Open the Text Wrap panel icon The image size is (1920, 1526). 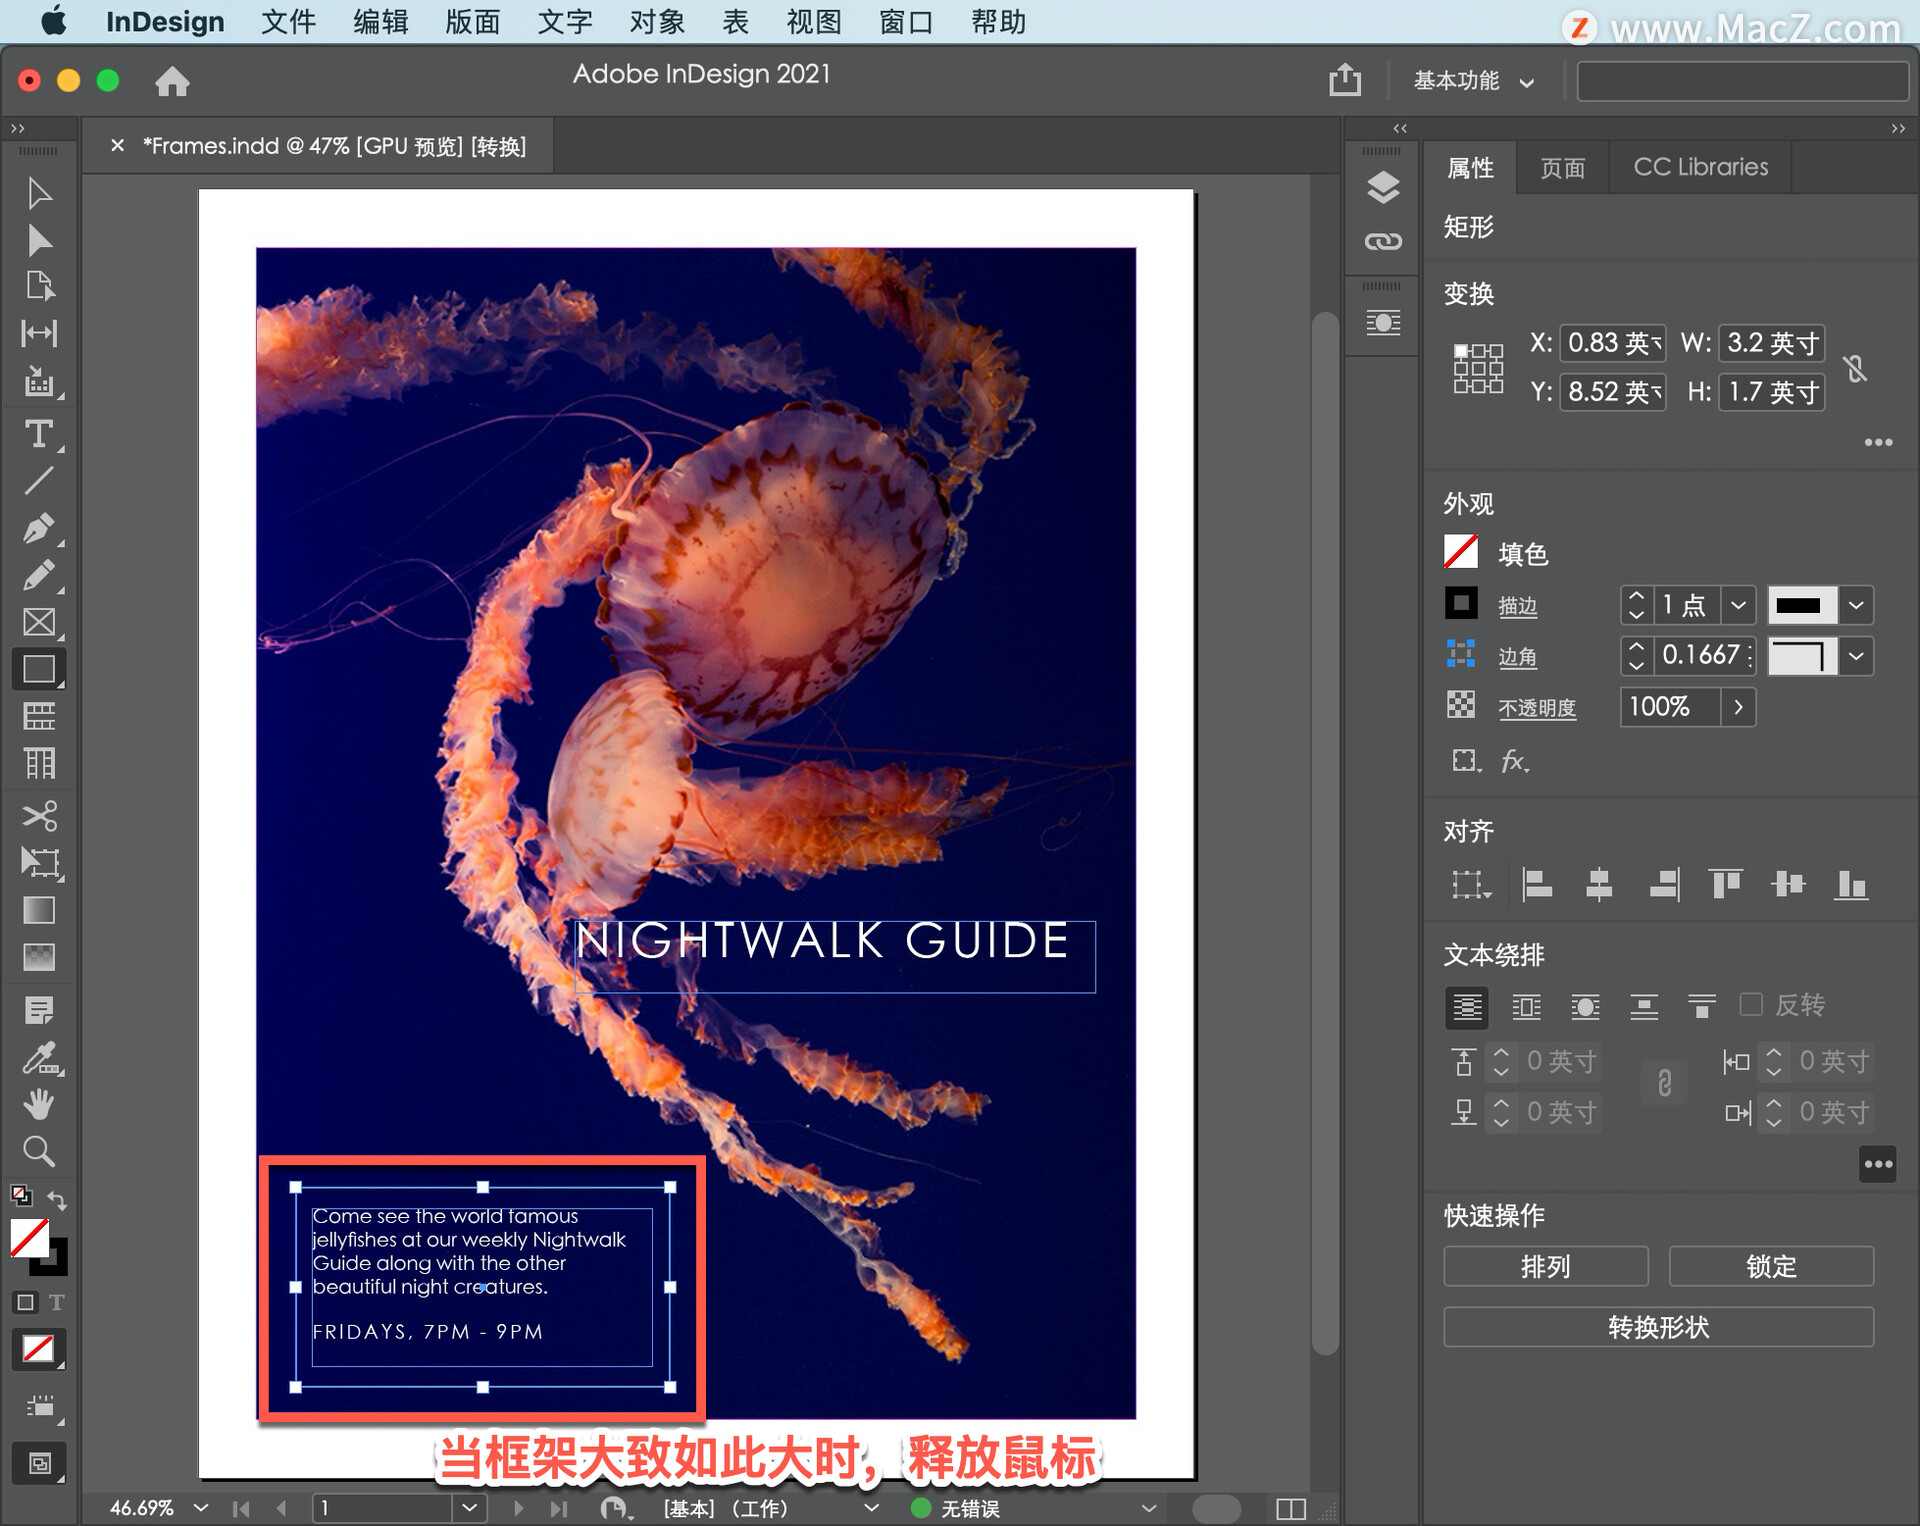tap(1383, 322)
